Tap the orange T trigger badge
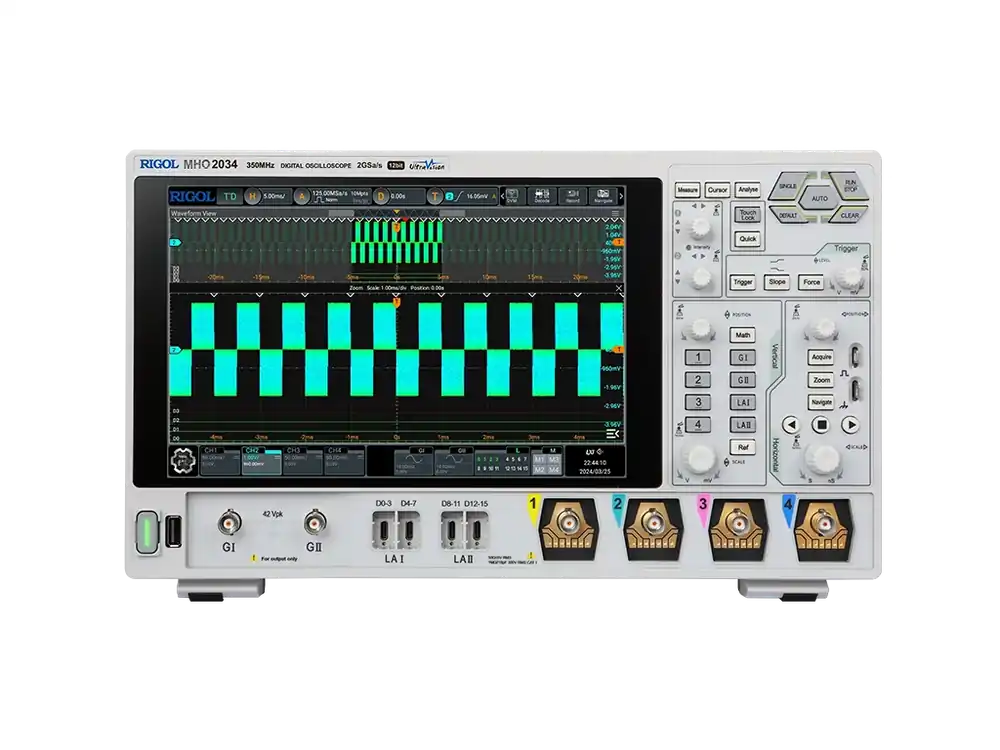 (434, 196)
